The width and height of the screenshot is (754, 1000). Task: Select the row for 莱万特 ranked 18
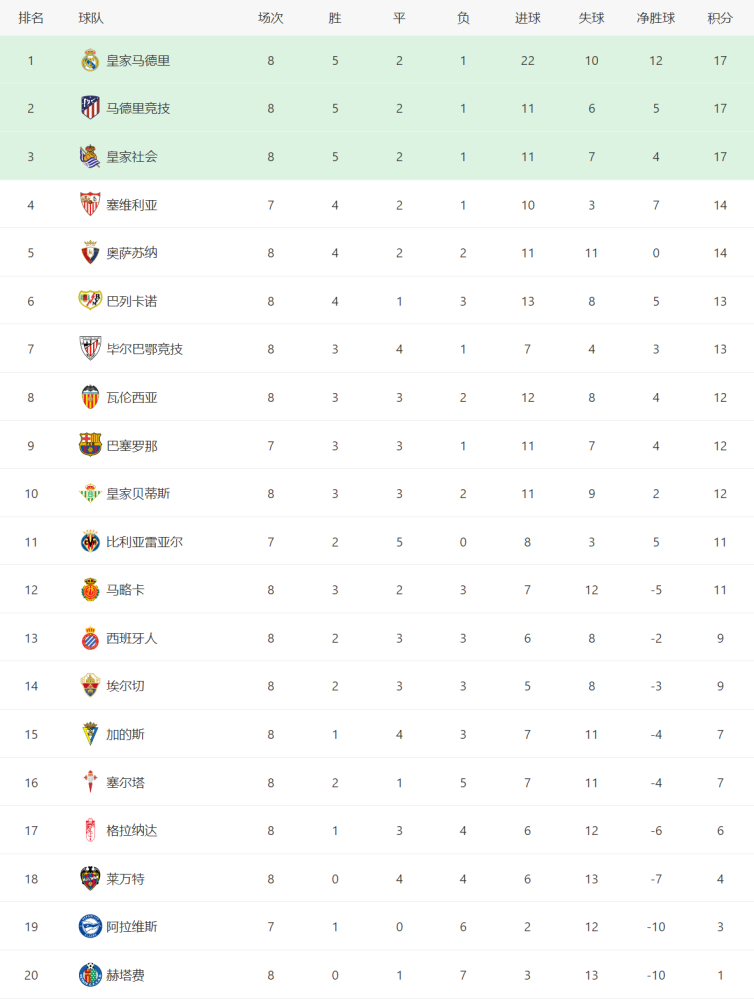pyautogui.click(x=377, y=879)
